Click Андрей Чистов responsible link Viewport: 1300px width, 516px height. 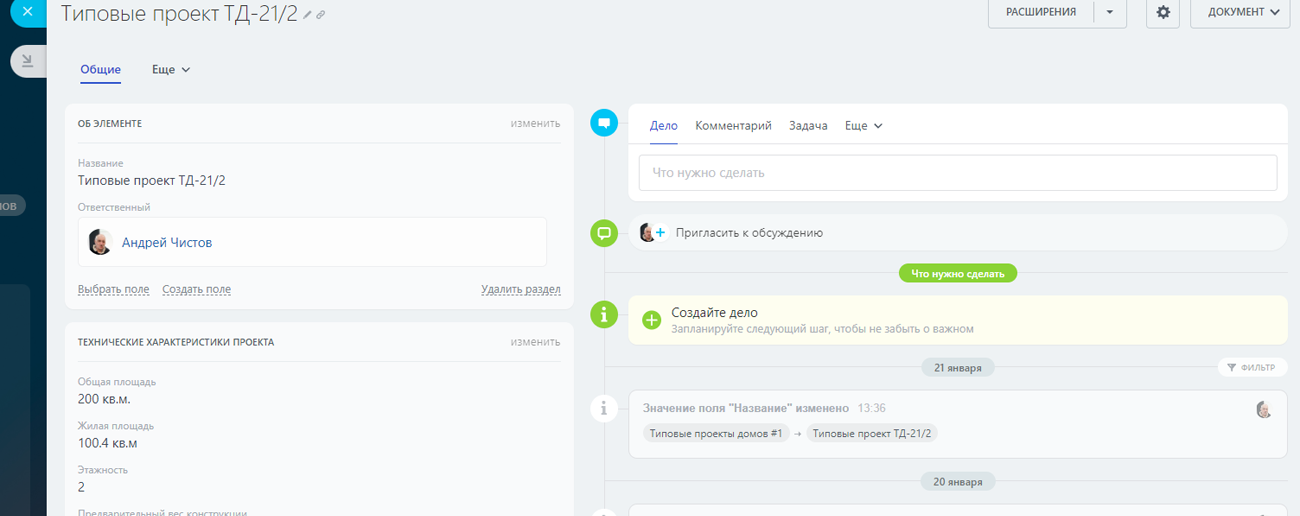point(167,242)
